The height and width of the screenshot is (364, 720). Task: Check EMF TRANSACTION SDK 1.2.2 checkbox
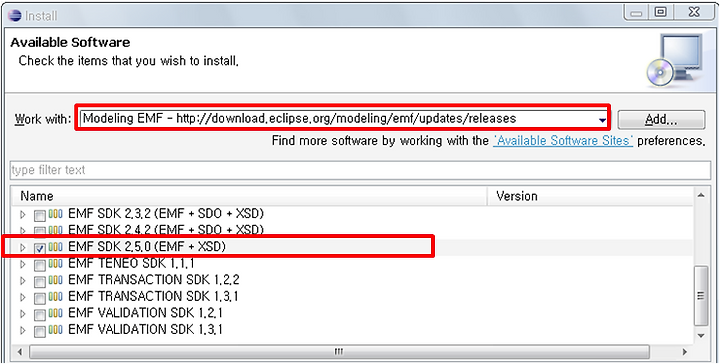pyautogui.click(x=40, y=281)
